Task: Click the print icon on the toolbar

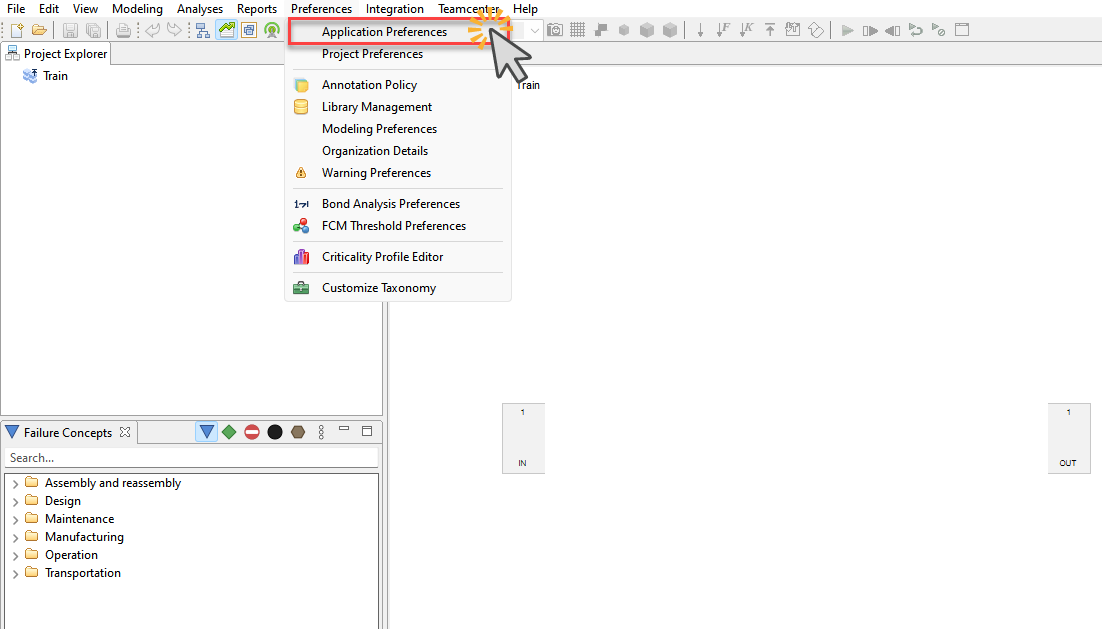Action: coord(122,30)
